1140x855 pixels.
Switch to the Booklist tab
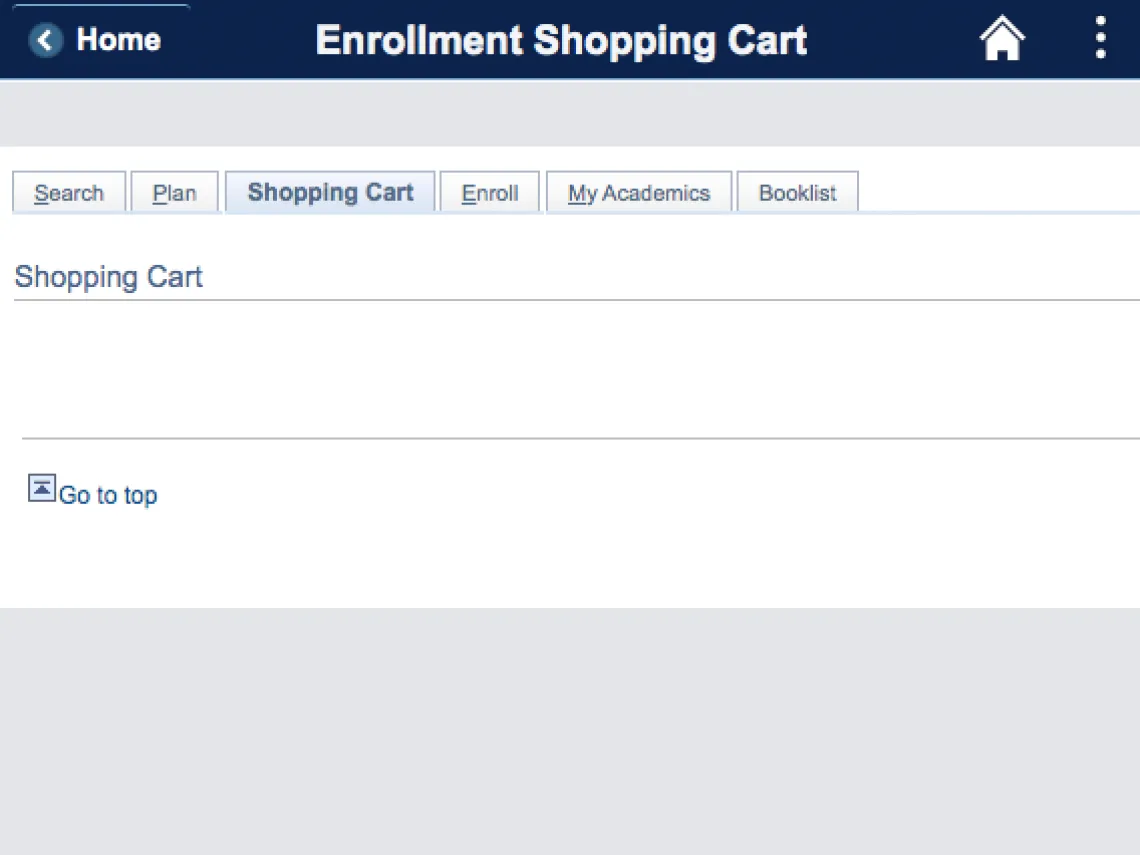coord(797,193)
